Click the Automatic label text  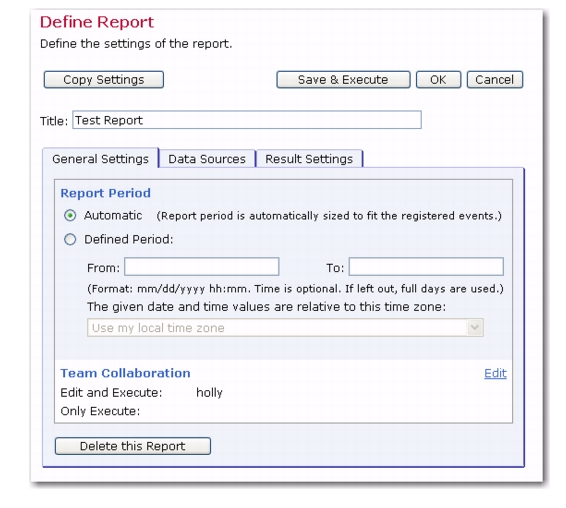tap(113, 216)
